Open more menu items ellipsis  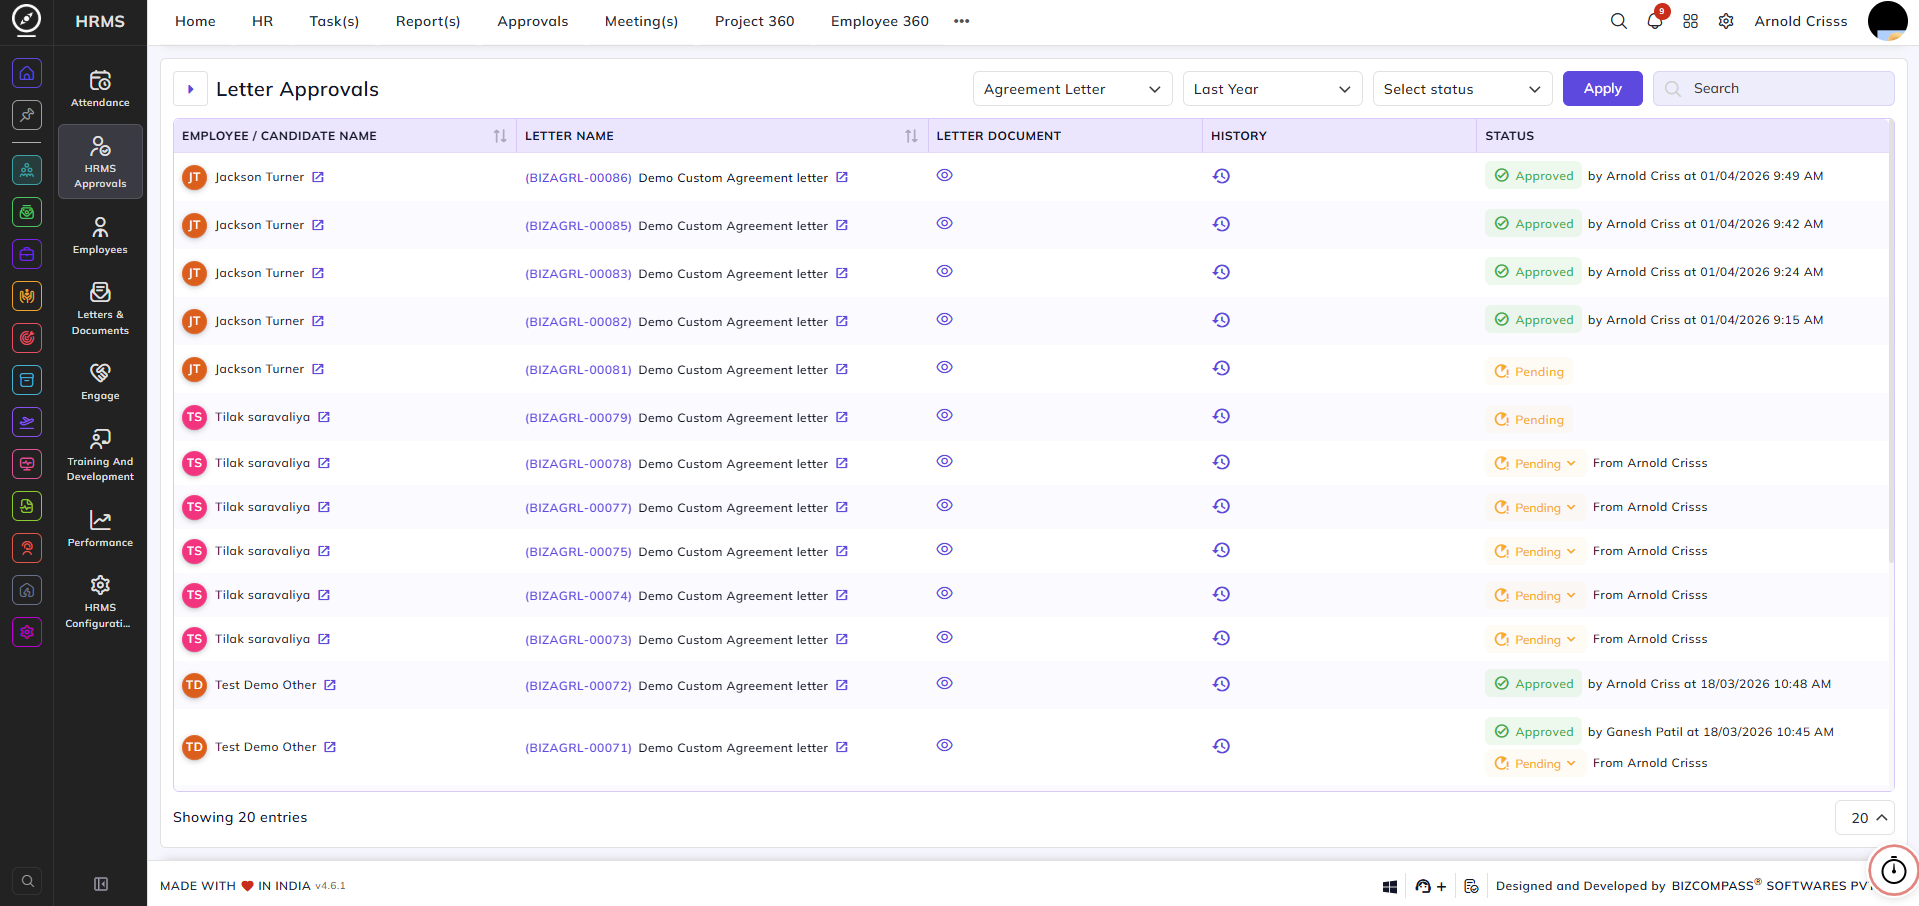click(961, 21)
